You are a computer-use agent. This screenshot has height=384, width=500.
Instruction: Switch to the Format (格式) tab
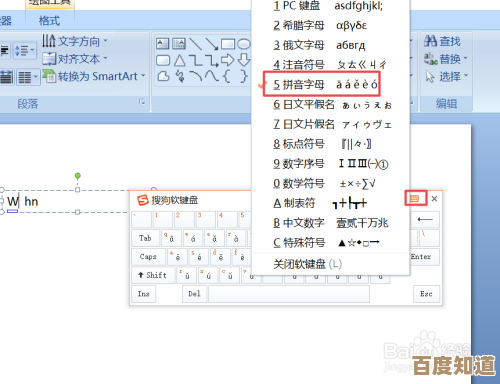pyautogui.click(x=49, y=21)
